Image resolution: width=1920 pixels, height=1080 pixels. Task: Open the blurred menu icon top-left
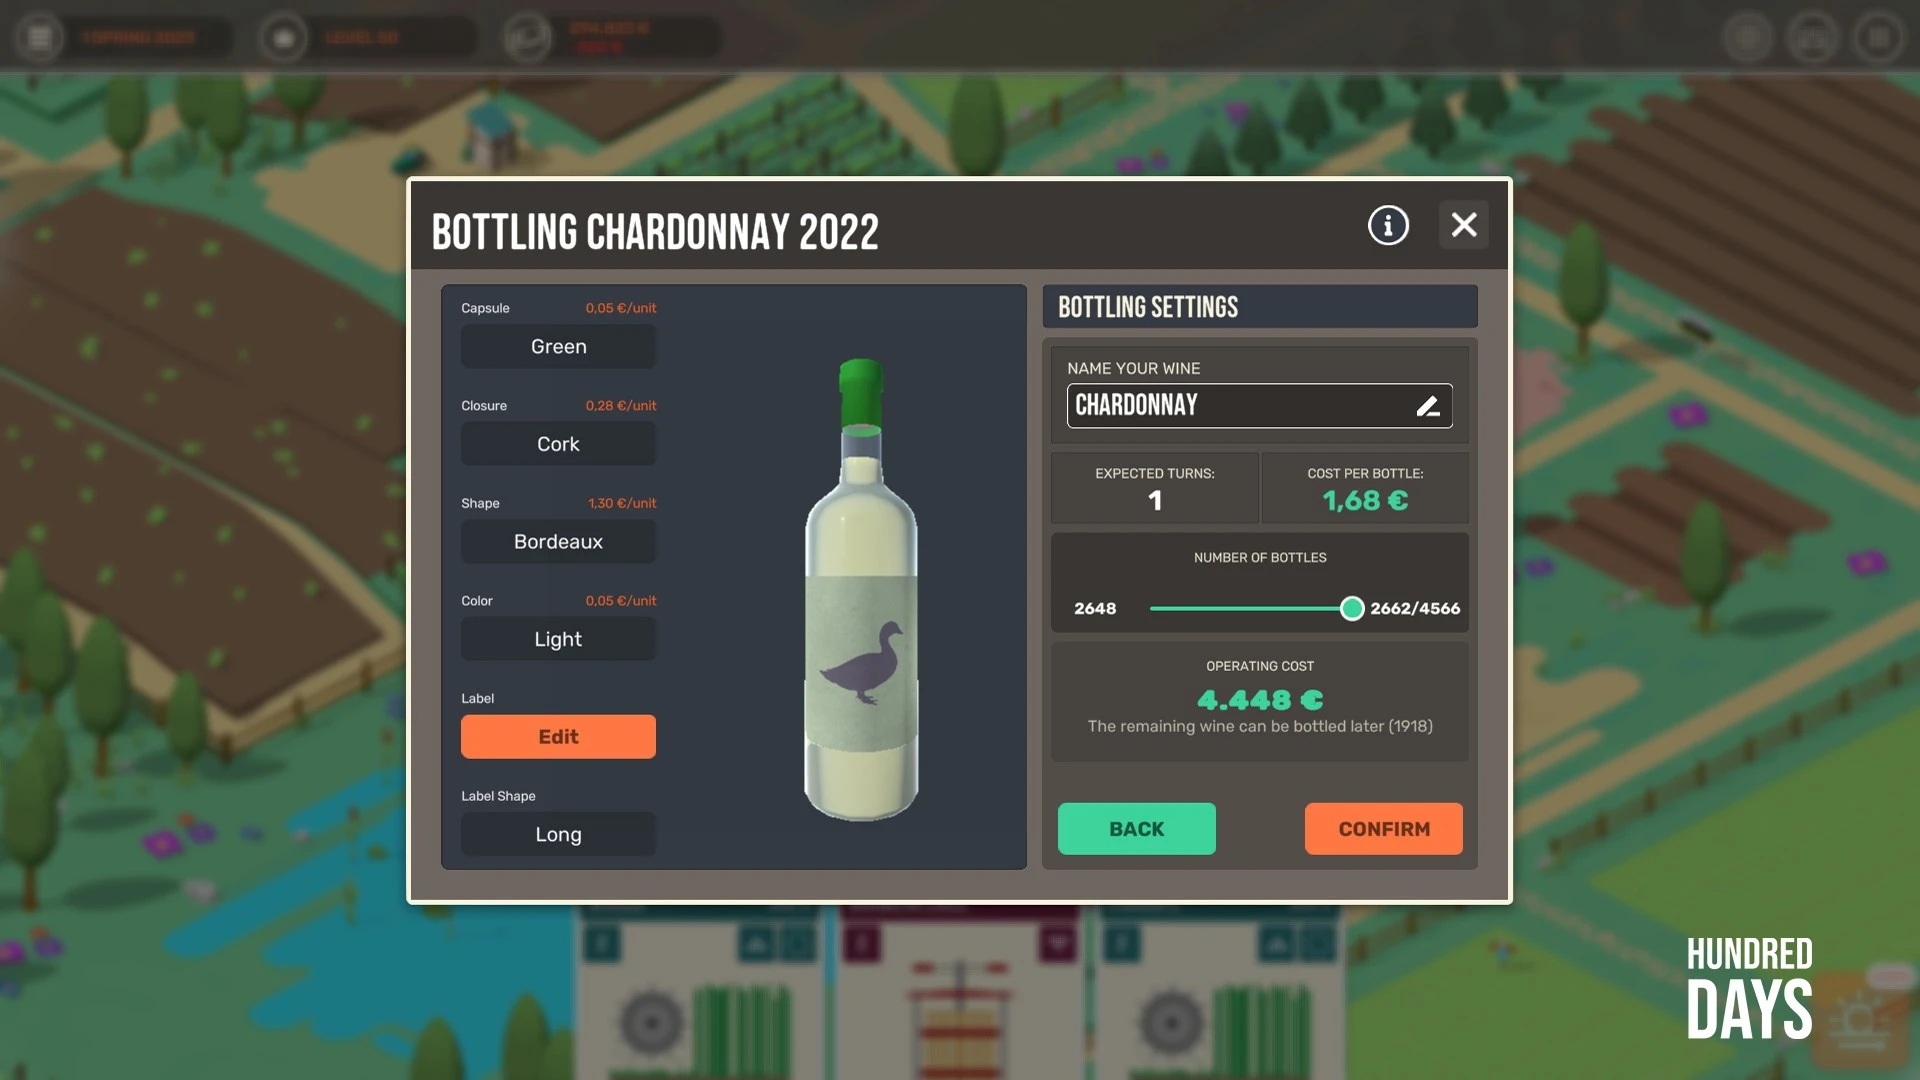click(x=40, y=38)
